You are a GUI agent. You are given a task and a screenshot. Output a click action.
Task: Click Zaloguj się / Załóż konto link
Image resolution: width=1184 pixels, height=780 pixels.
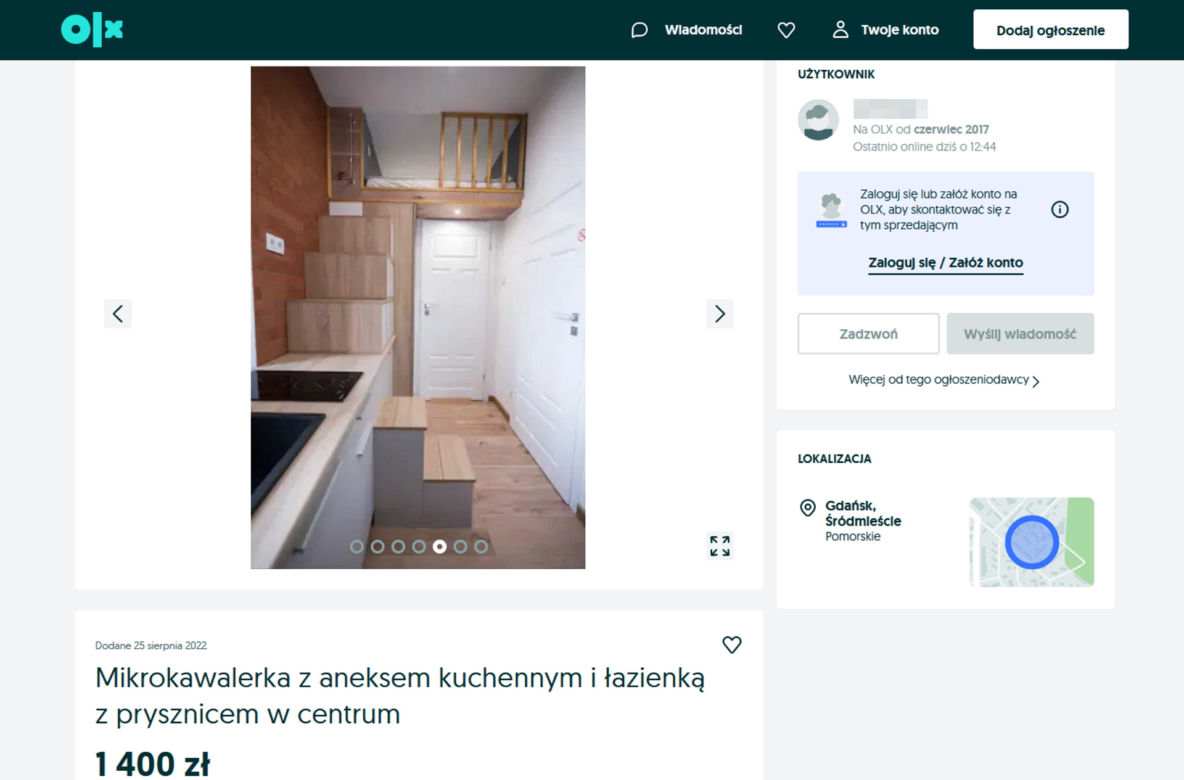click(x=945, y=263)
